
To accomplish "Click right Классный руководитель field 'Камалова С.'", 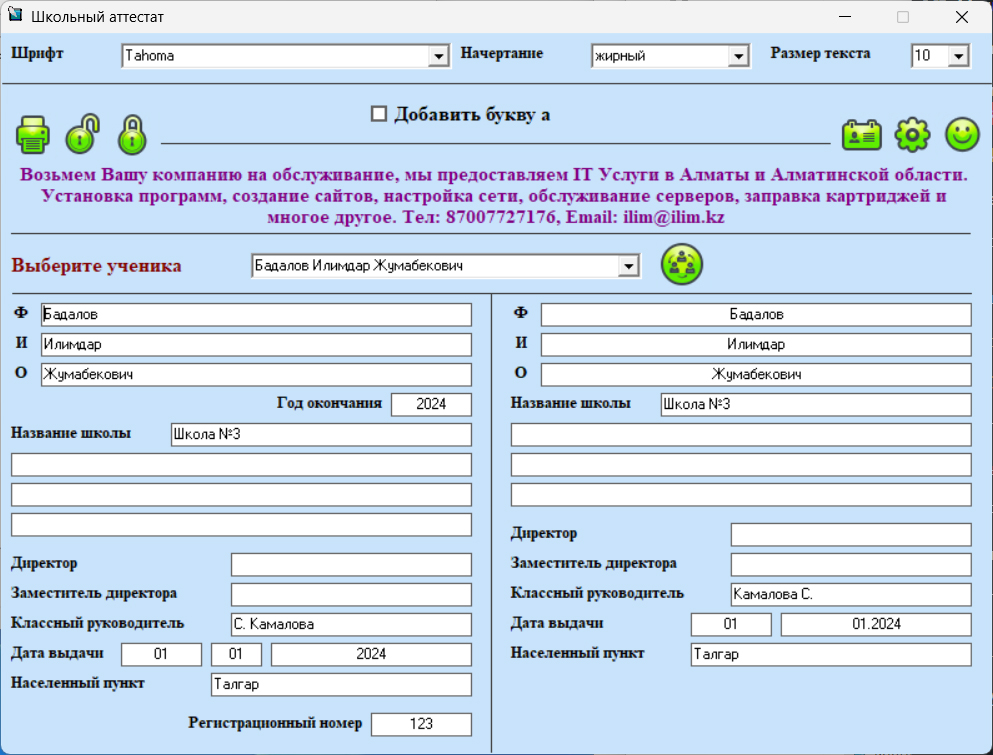I will pos(851,594).
